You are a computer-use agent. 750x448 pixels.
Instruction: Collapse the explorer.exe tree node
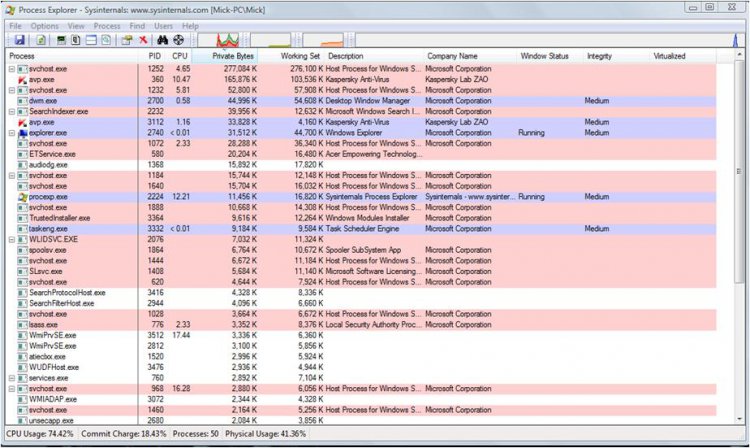pos(12,133)
